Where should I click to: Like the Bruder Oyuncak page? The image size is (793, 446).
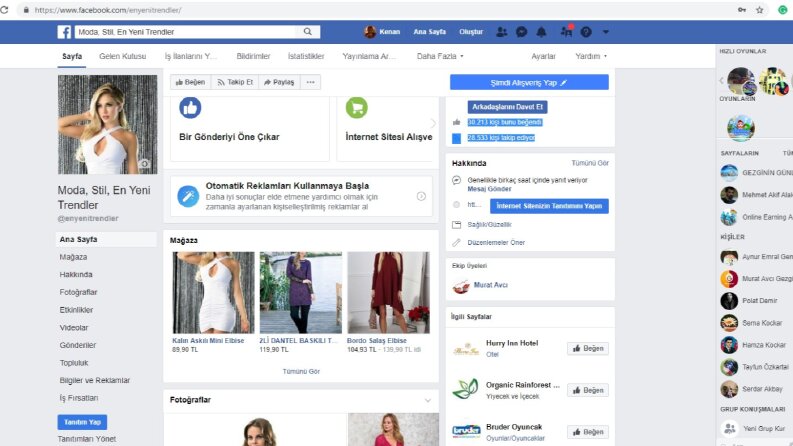pos(588,432)
